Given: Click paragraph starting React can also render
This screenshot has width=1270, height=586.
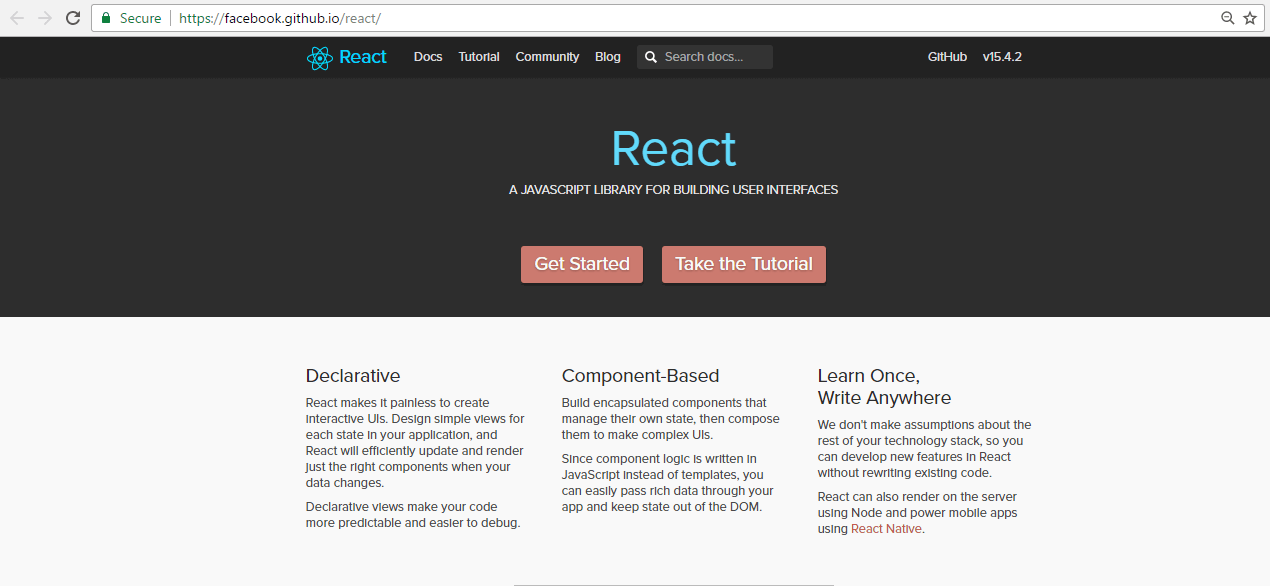Looking at the screenshot, I should coord(918,513).
